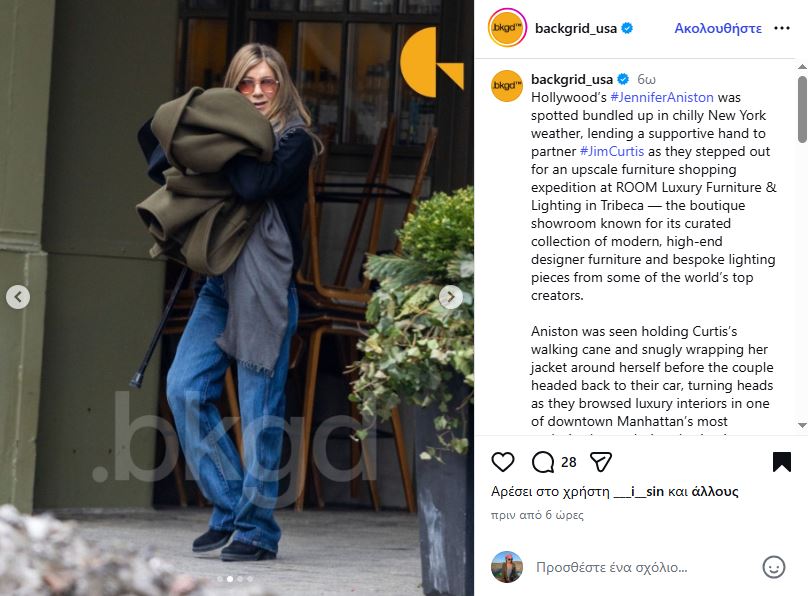Click the scroll down arrow of caption
The width and height of the screenshot is (808, 596).
(x=802, y=425)
